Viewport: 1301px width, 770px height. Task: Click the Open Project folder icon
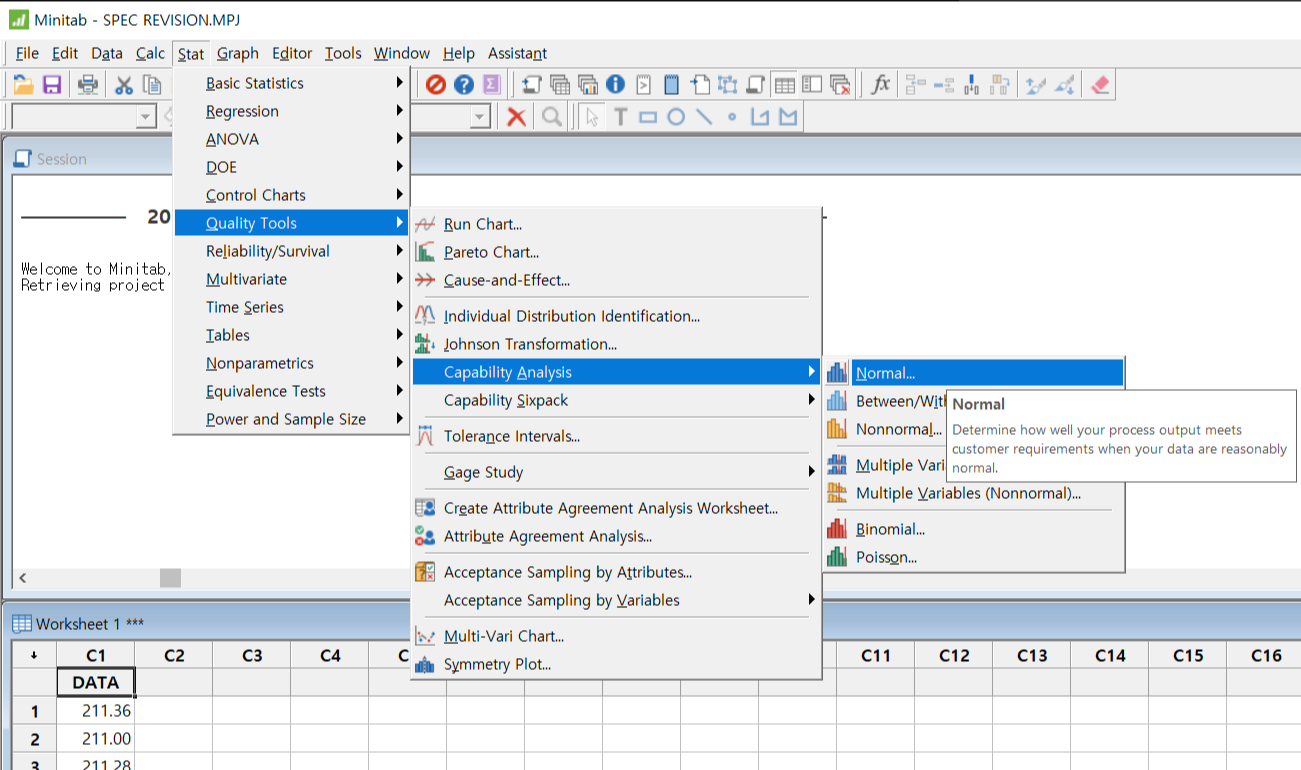(23, 85)
